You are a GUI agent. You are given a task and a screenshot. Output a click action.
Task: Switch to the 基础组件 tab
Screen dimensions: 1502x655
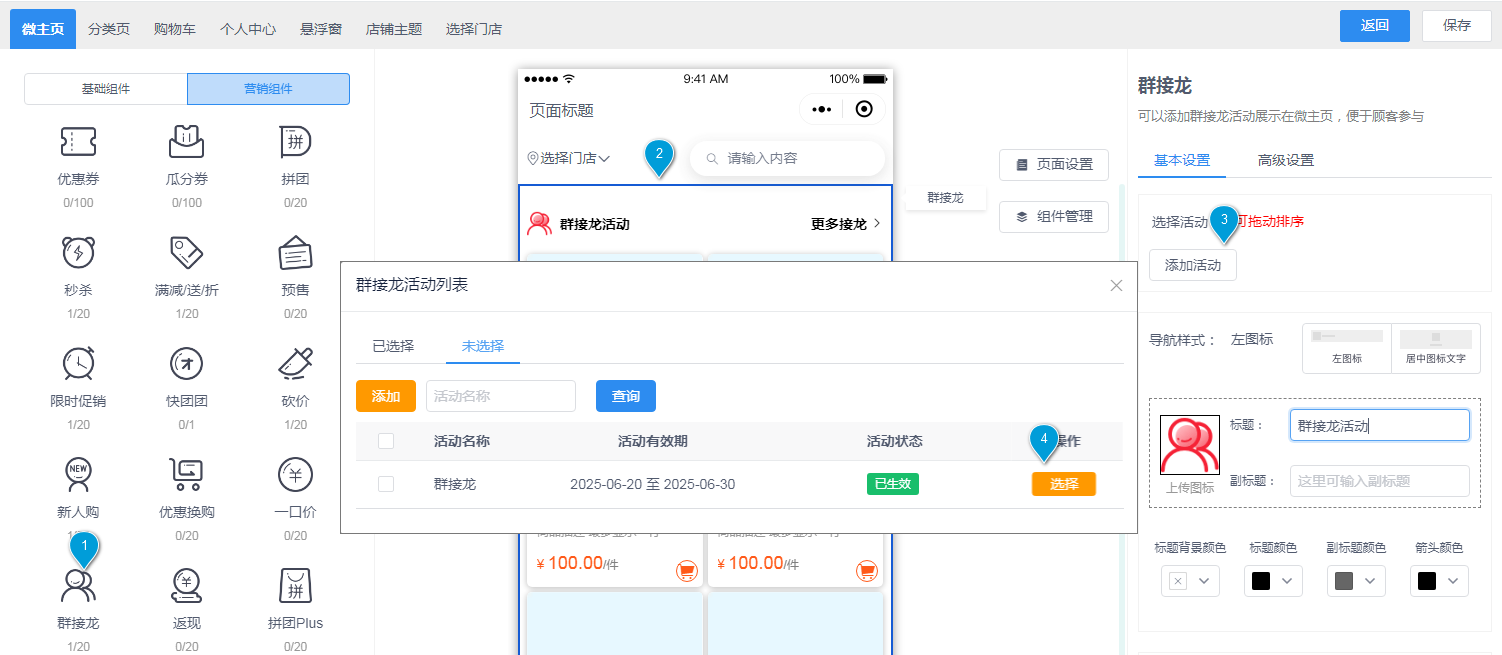pos(106,89)
